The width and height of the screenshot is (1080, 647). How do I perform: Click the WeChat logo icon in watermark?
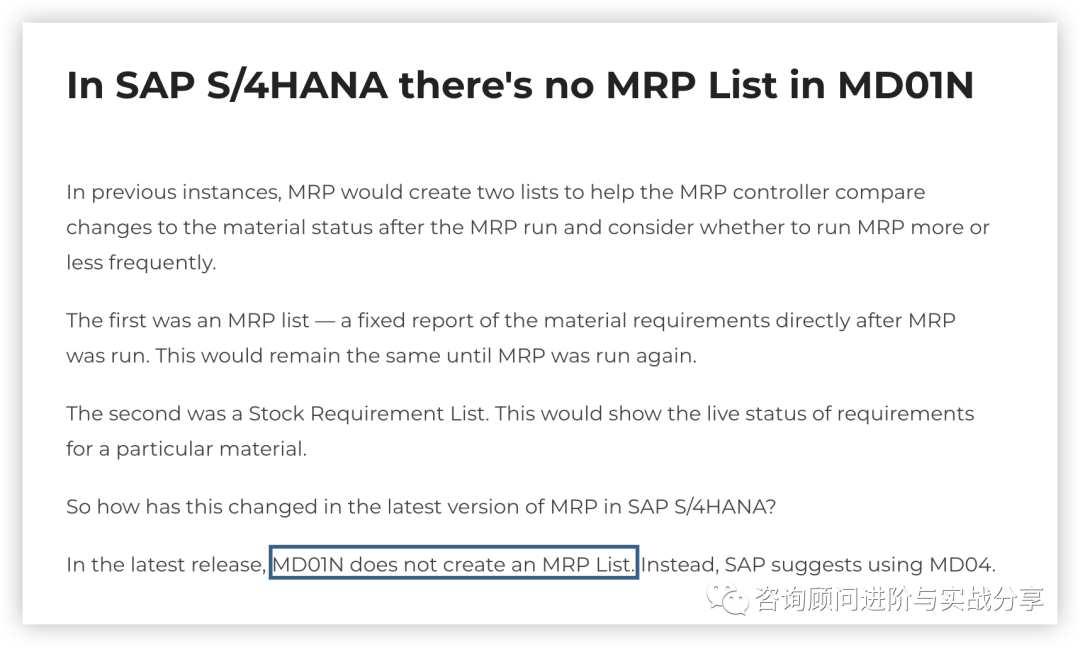pos(728,599)
